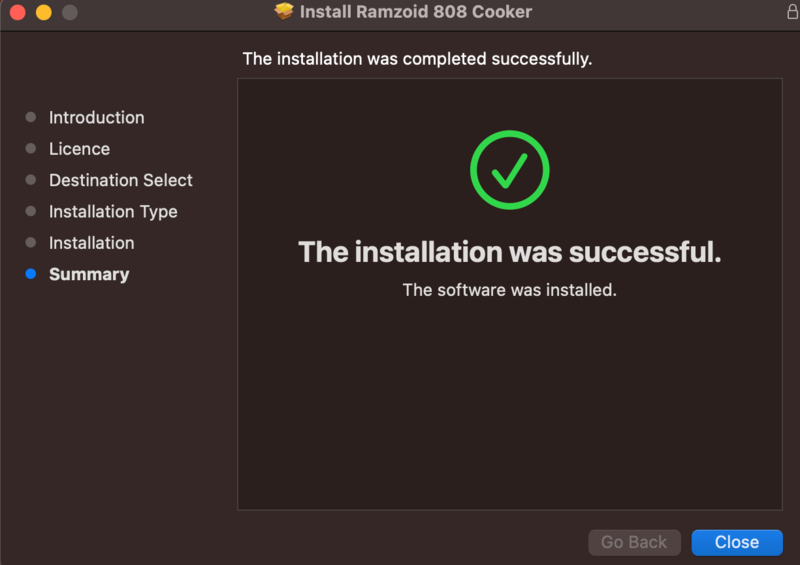Click the grey bullet beside Licence
Image resolution: width=800 pixels, height=565 pixels.
(31, 149)
